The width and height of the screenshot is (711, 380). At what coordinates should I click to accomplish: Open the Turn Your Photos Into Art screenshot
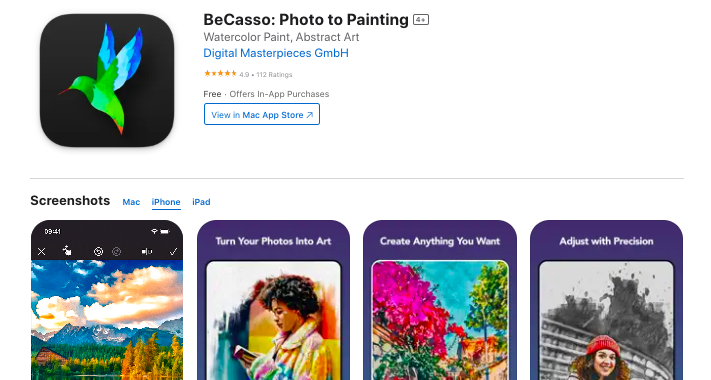[x=273, y=300]
